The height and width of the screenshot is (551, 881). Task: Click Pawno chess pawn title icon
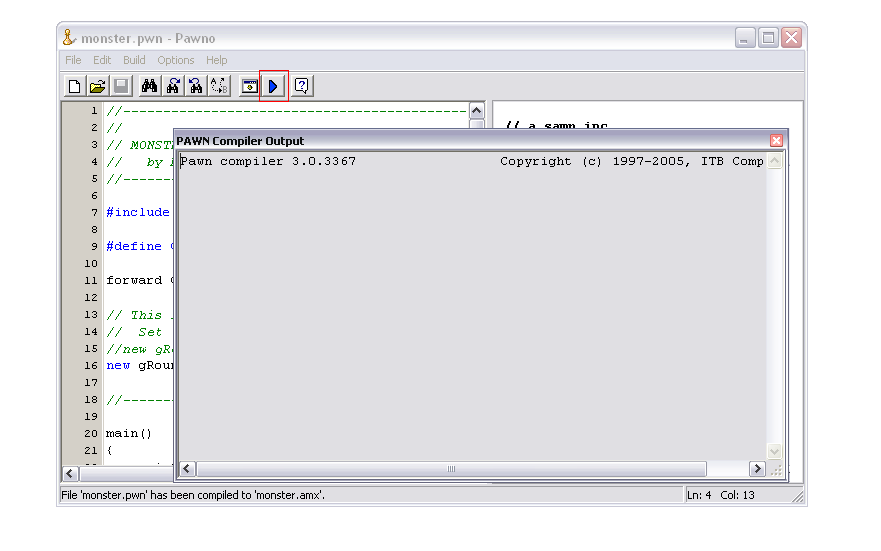tap(69, 38)
